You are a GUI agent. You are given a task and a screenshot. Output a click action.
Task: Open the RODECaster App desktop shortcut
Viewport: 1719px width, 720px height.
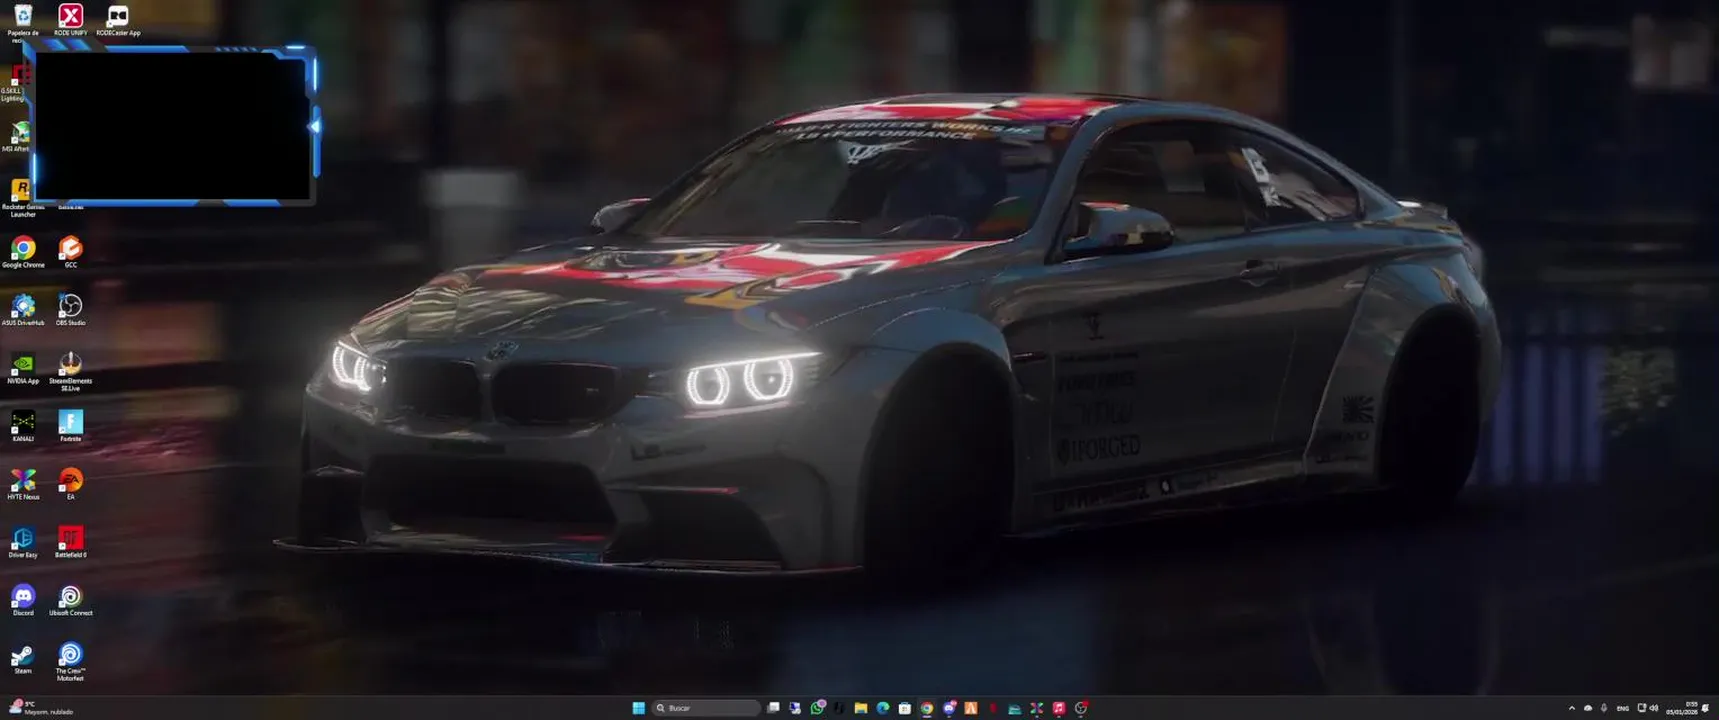tap(118, 19)
